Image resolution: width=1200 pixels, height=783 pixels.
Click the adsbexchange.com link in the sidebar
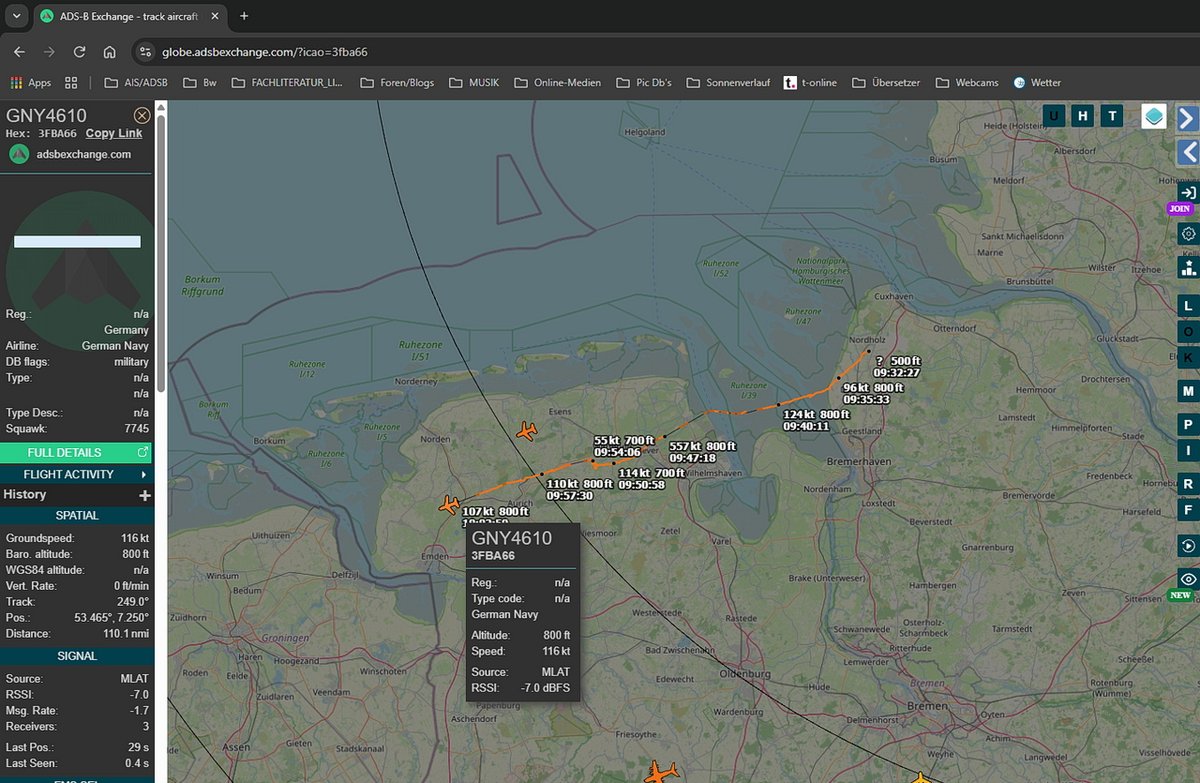point(84,154)
